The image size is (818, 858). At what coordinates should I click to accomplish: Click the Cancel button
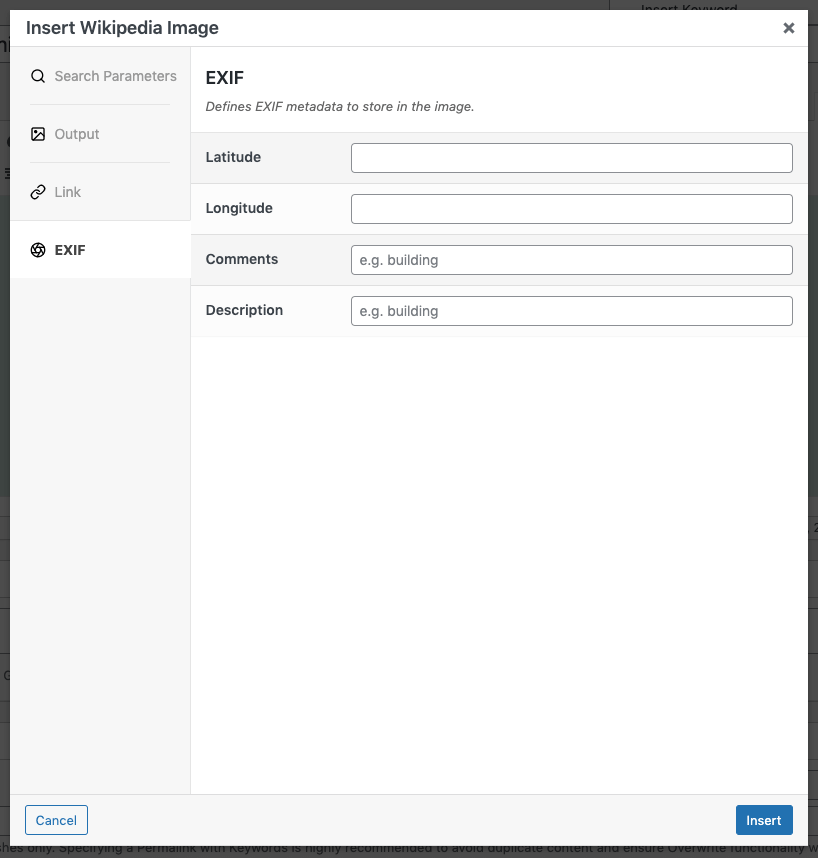pyautogui.click(x=56, y=820)
